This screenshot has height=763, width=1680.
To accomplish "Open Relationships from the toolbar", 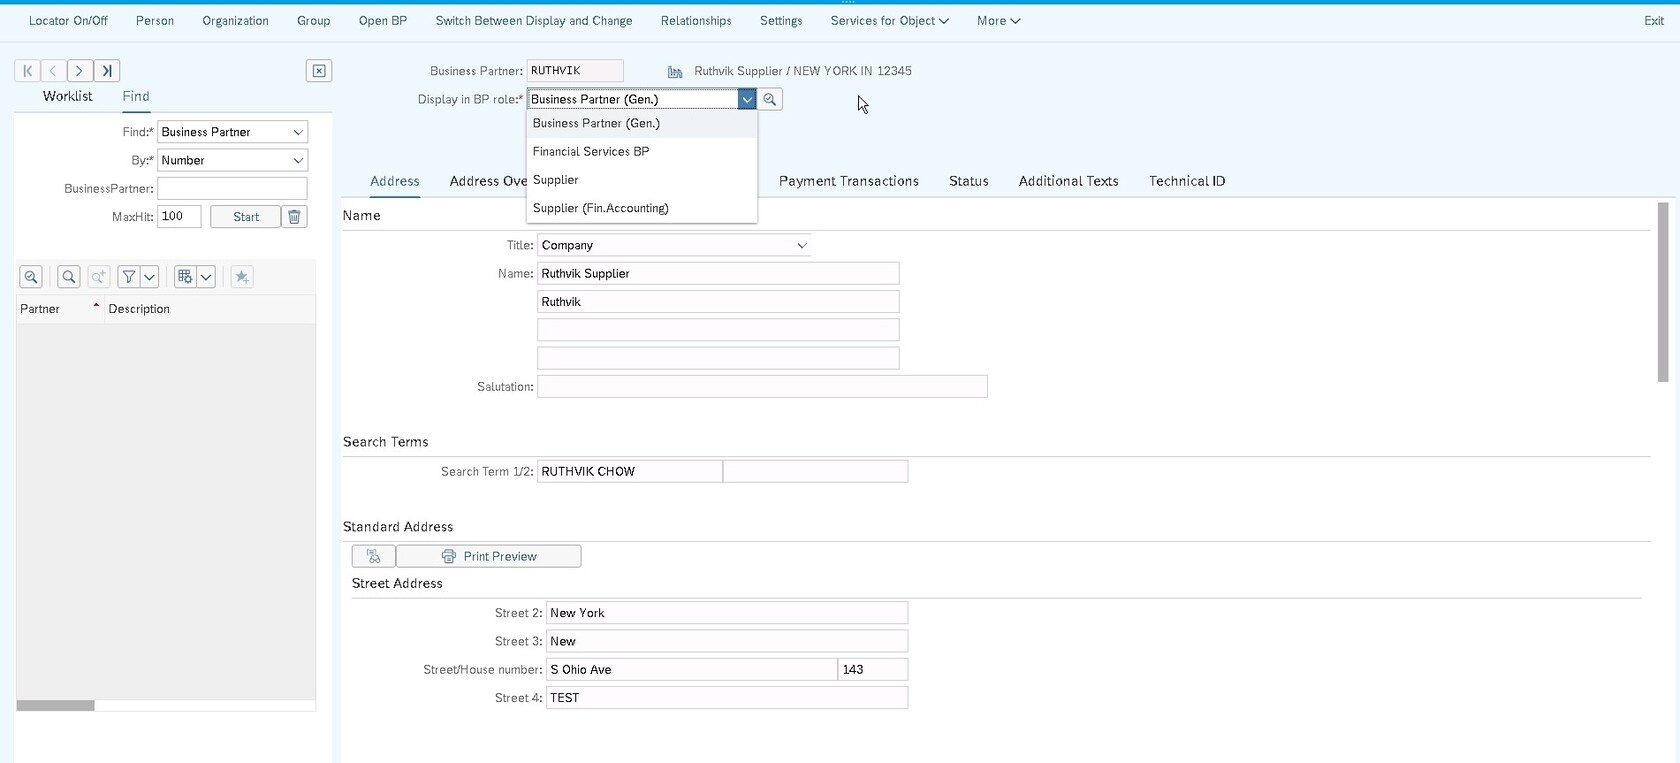I will click(x=696, y=21).
